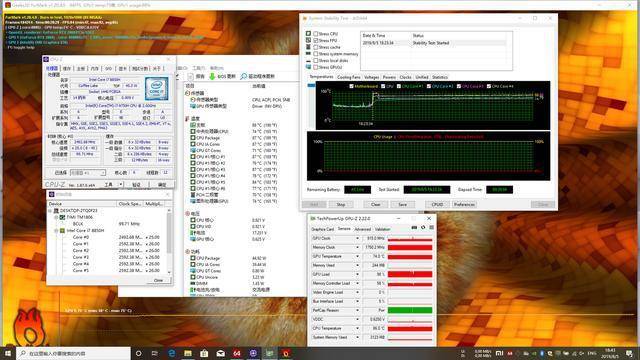
Task: Open Microsoft Store from taskbar
Action: pos(204,353)
